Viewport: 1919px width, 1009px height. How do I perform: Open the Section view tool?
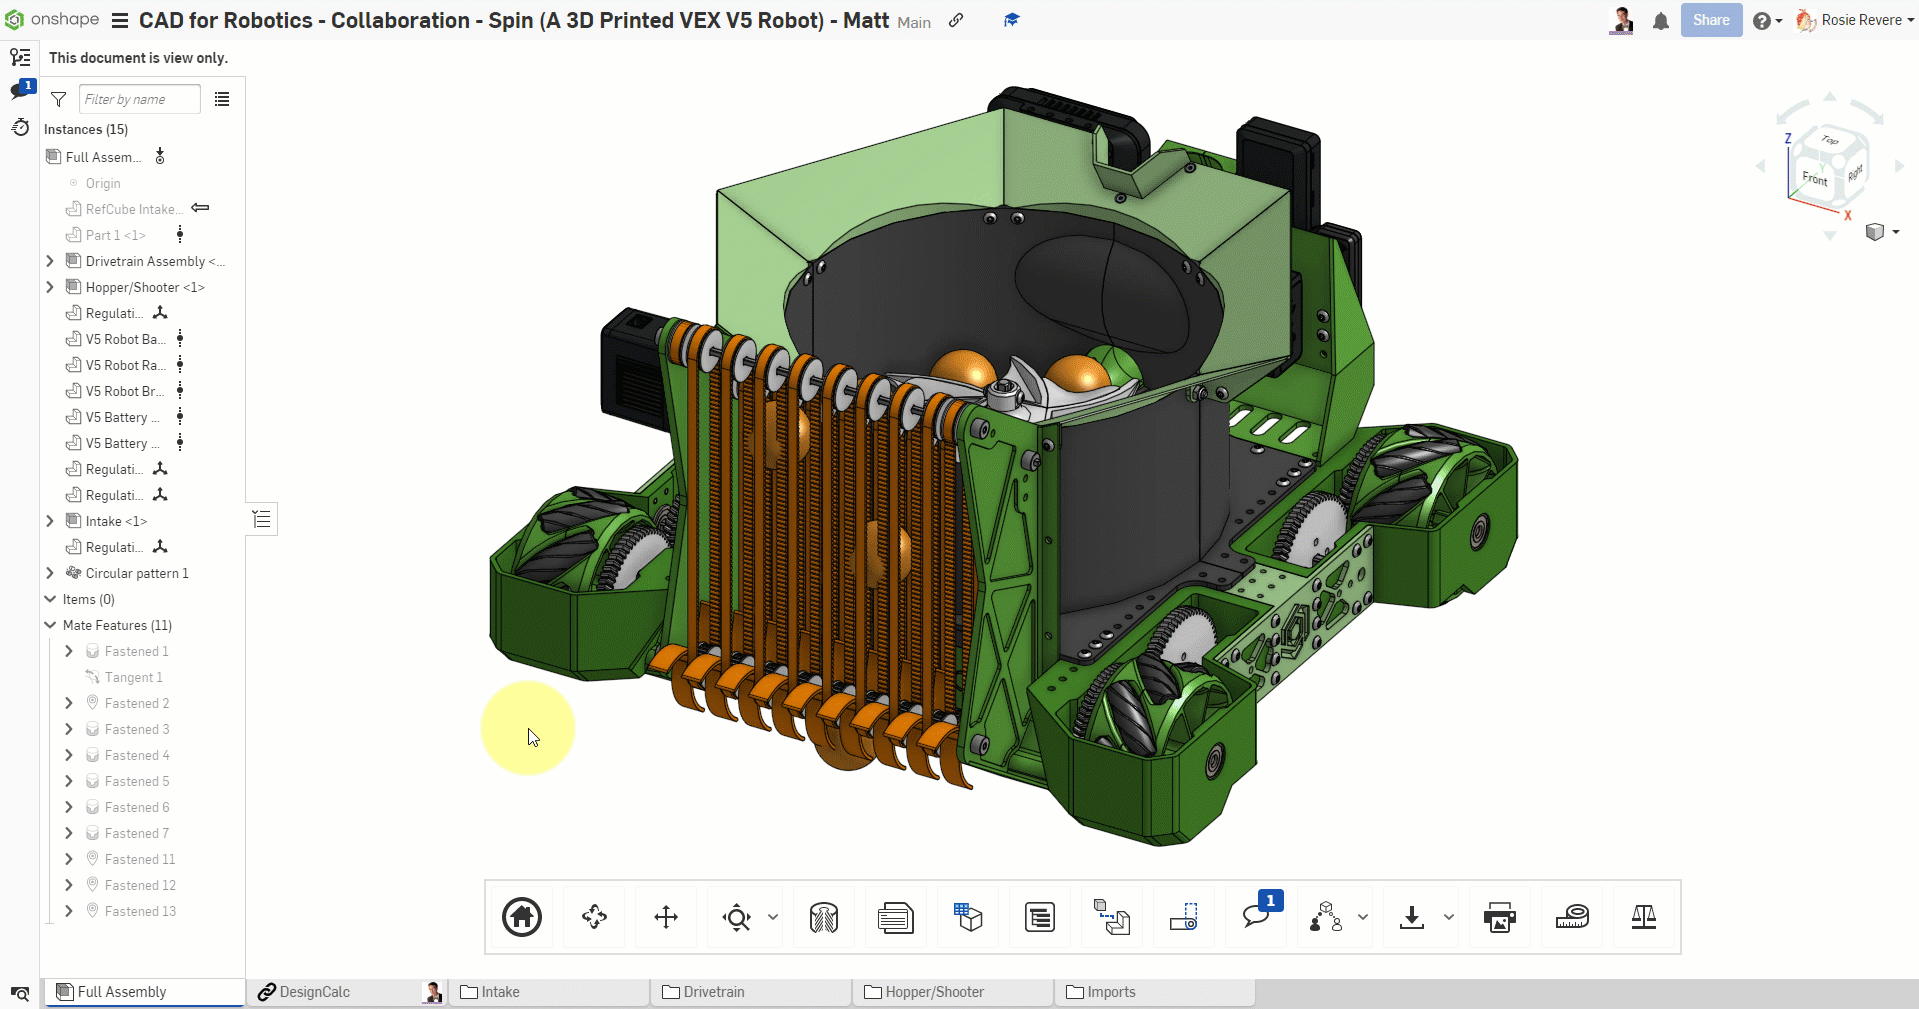[824, 917]
